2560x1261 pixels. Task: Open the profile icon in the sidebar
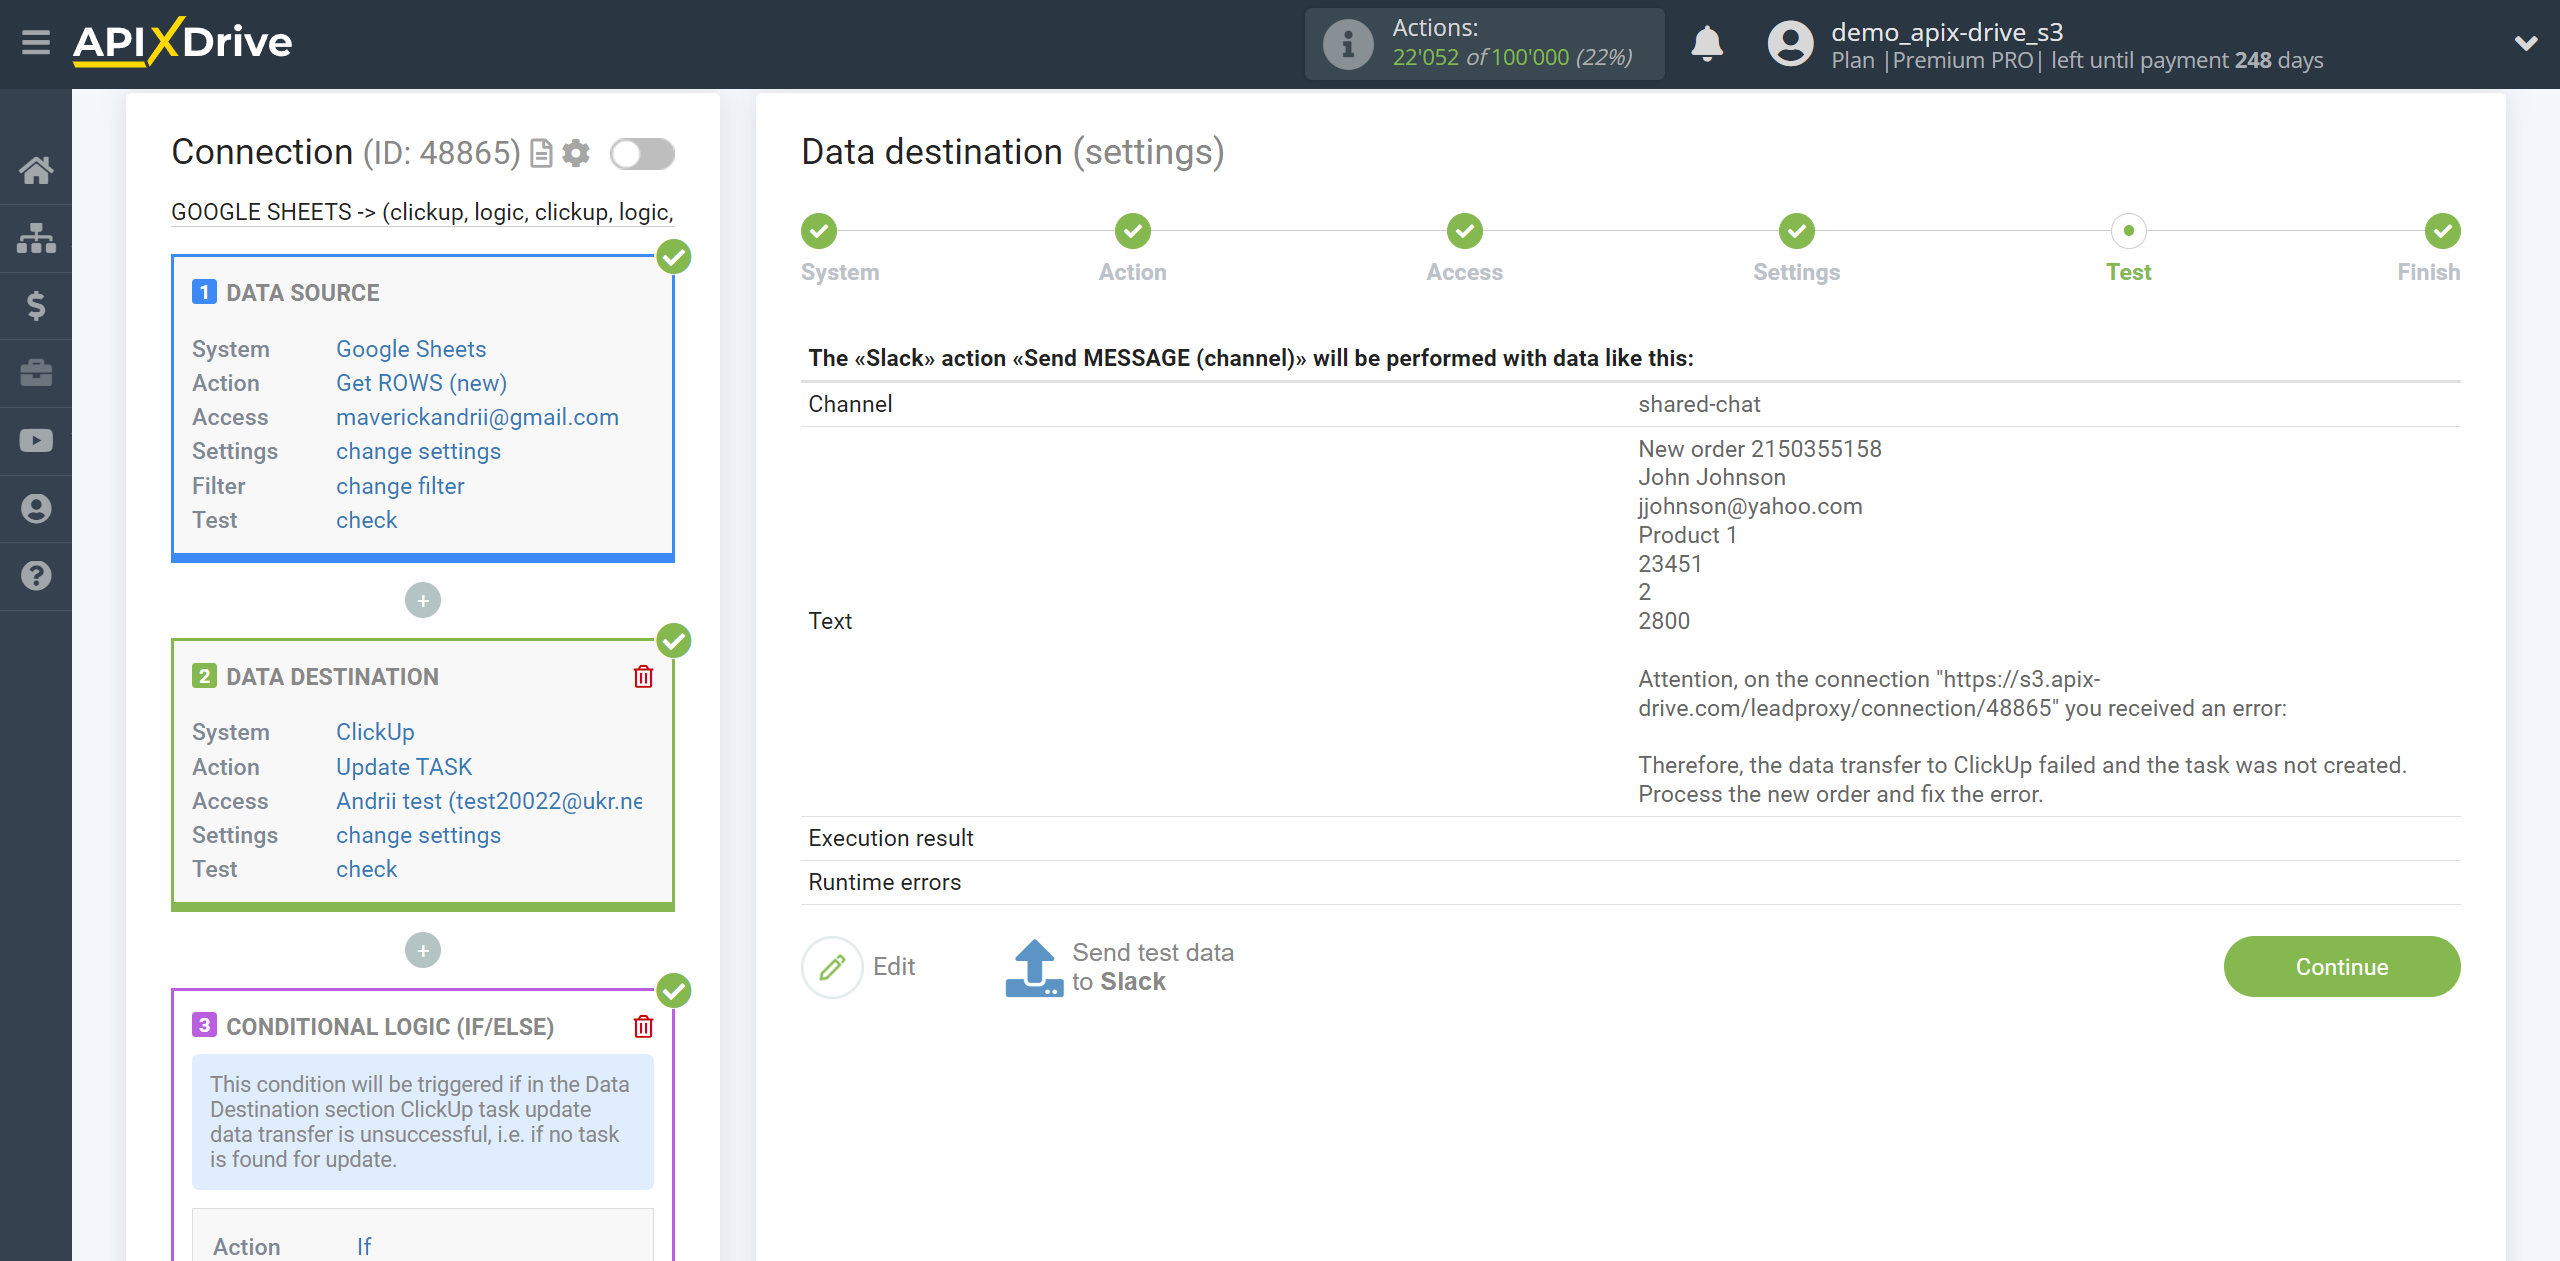[x=36, y=508]
